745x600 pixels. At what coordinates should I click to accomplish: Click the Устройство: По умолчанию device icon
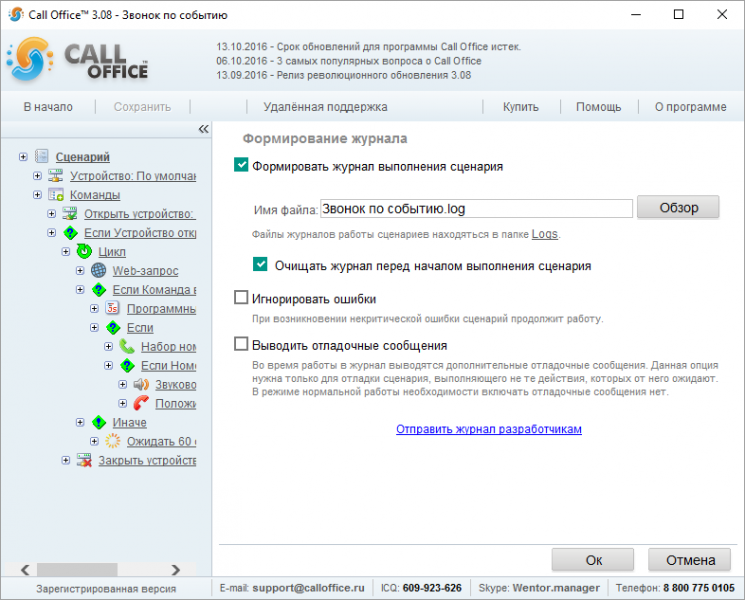pyautogui.click(x=56, y=175)
